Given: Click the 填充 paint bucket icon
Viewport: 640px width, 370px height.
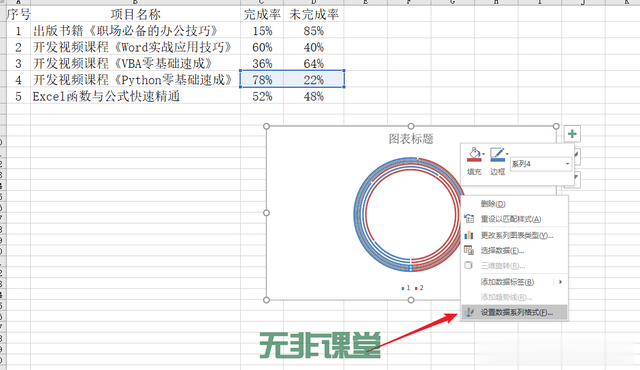Looking at the screenshot, I should click(x=473, y=155).
